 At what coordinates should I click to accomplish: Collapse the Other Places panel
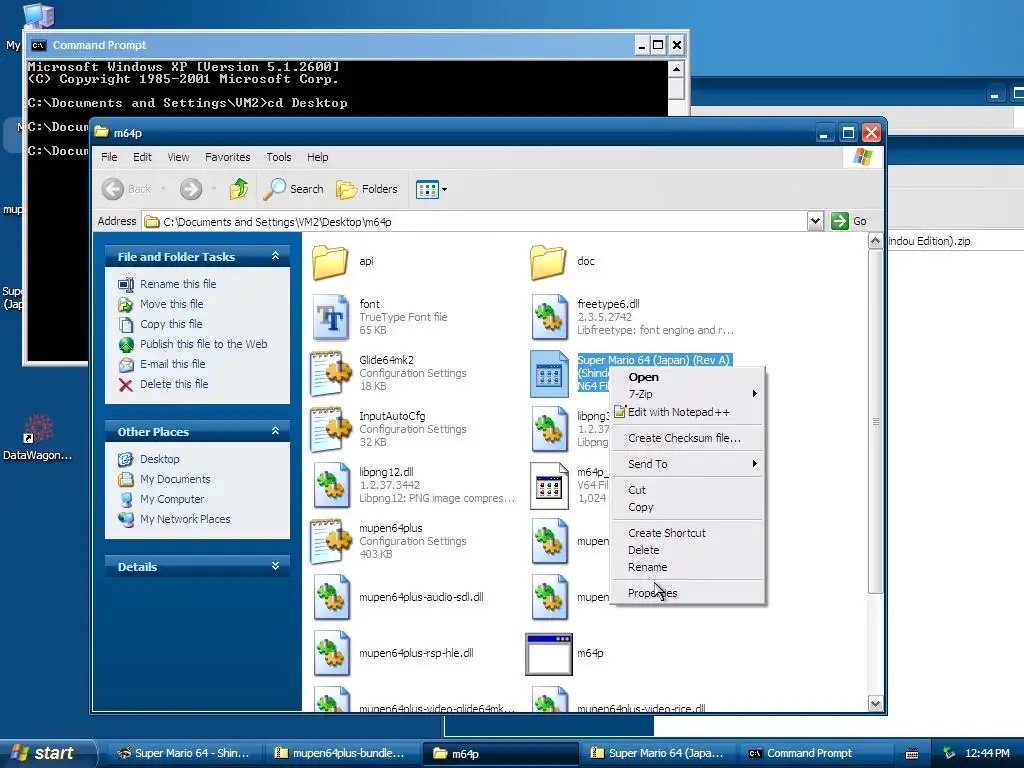(276, 431)
